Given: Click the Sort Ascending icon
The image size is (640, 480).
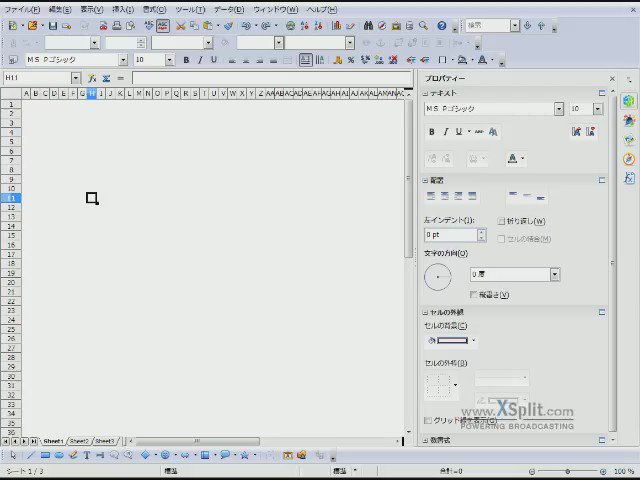Looking at the screenshot, I should (x=304, y=26).
